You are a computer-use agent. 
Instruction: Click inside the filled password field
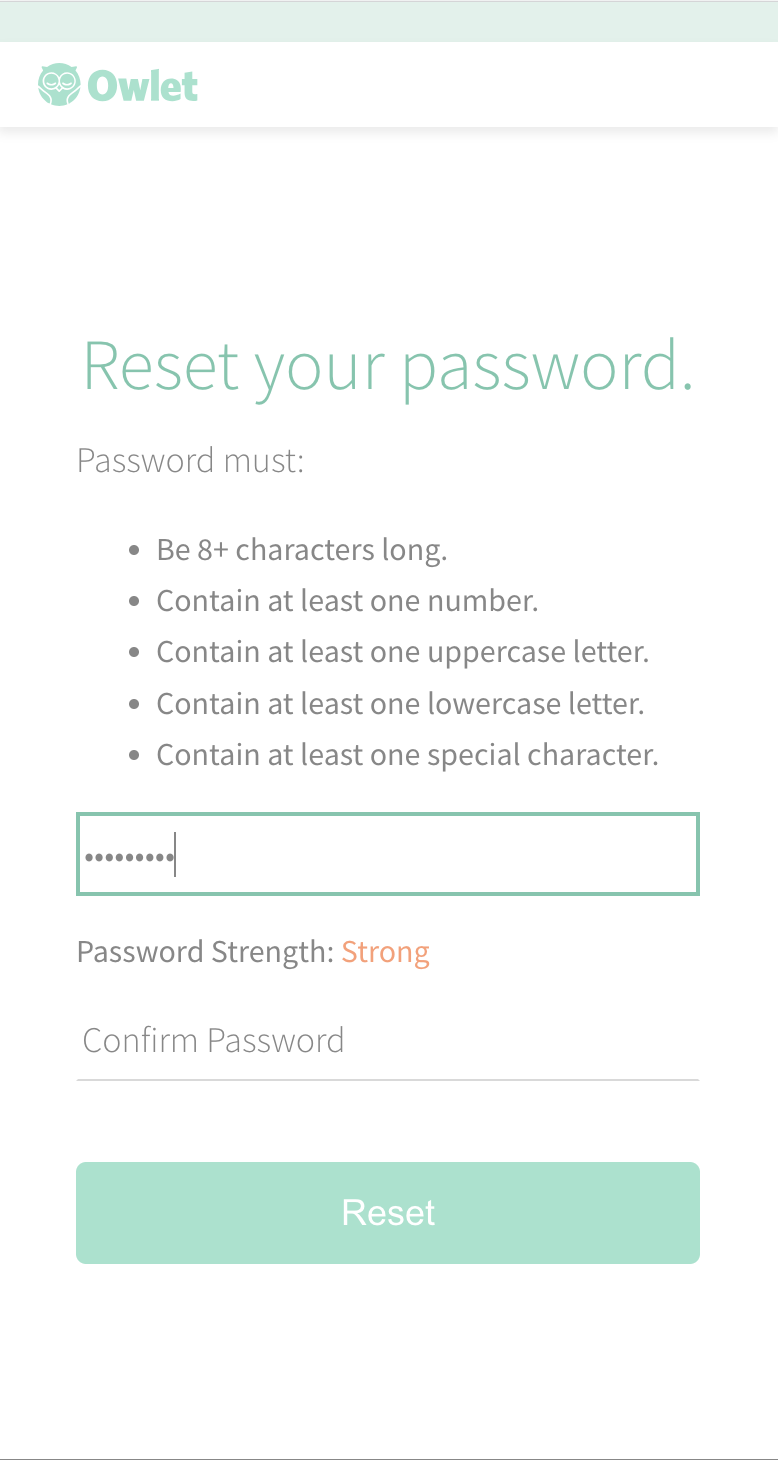pos(388,854)
